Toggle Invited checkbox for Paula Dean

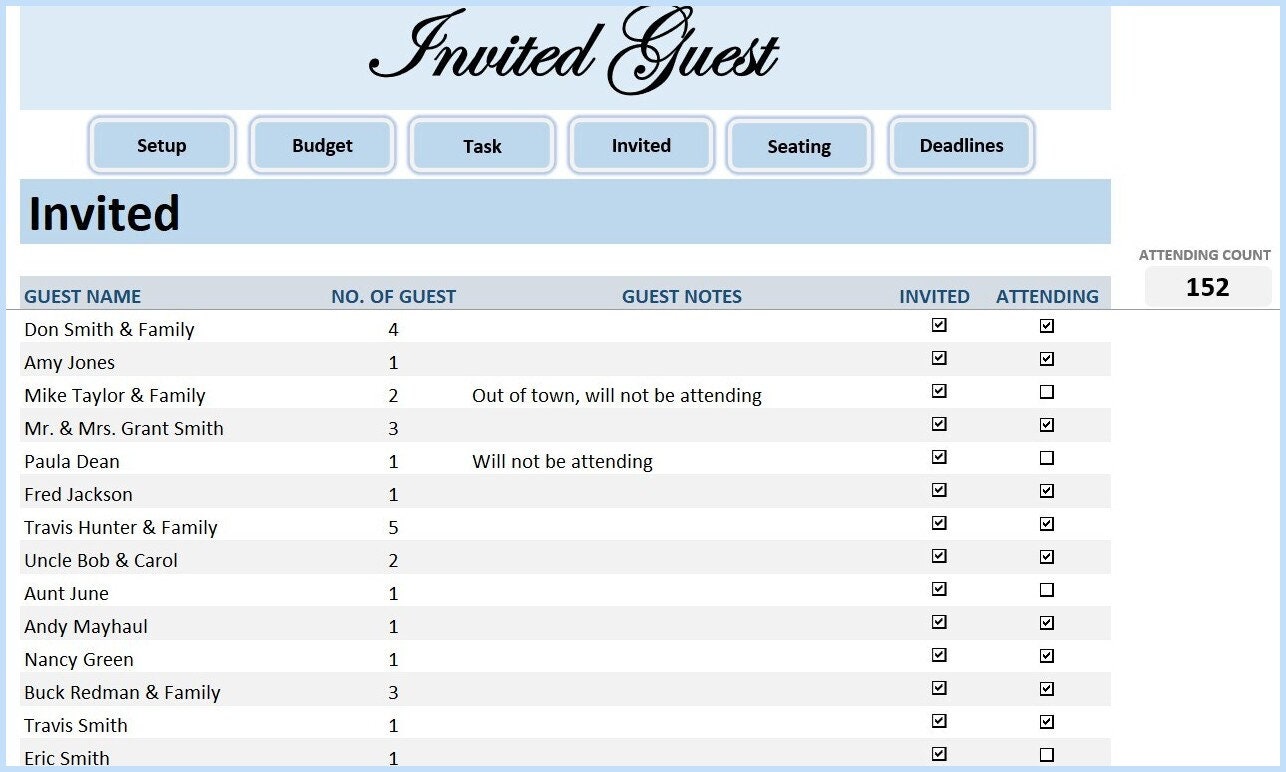[939, 457]
